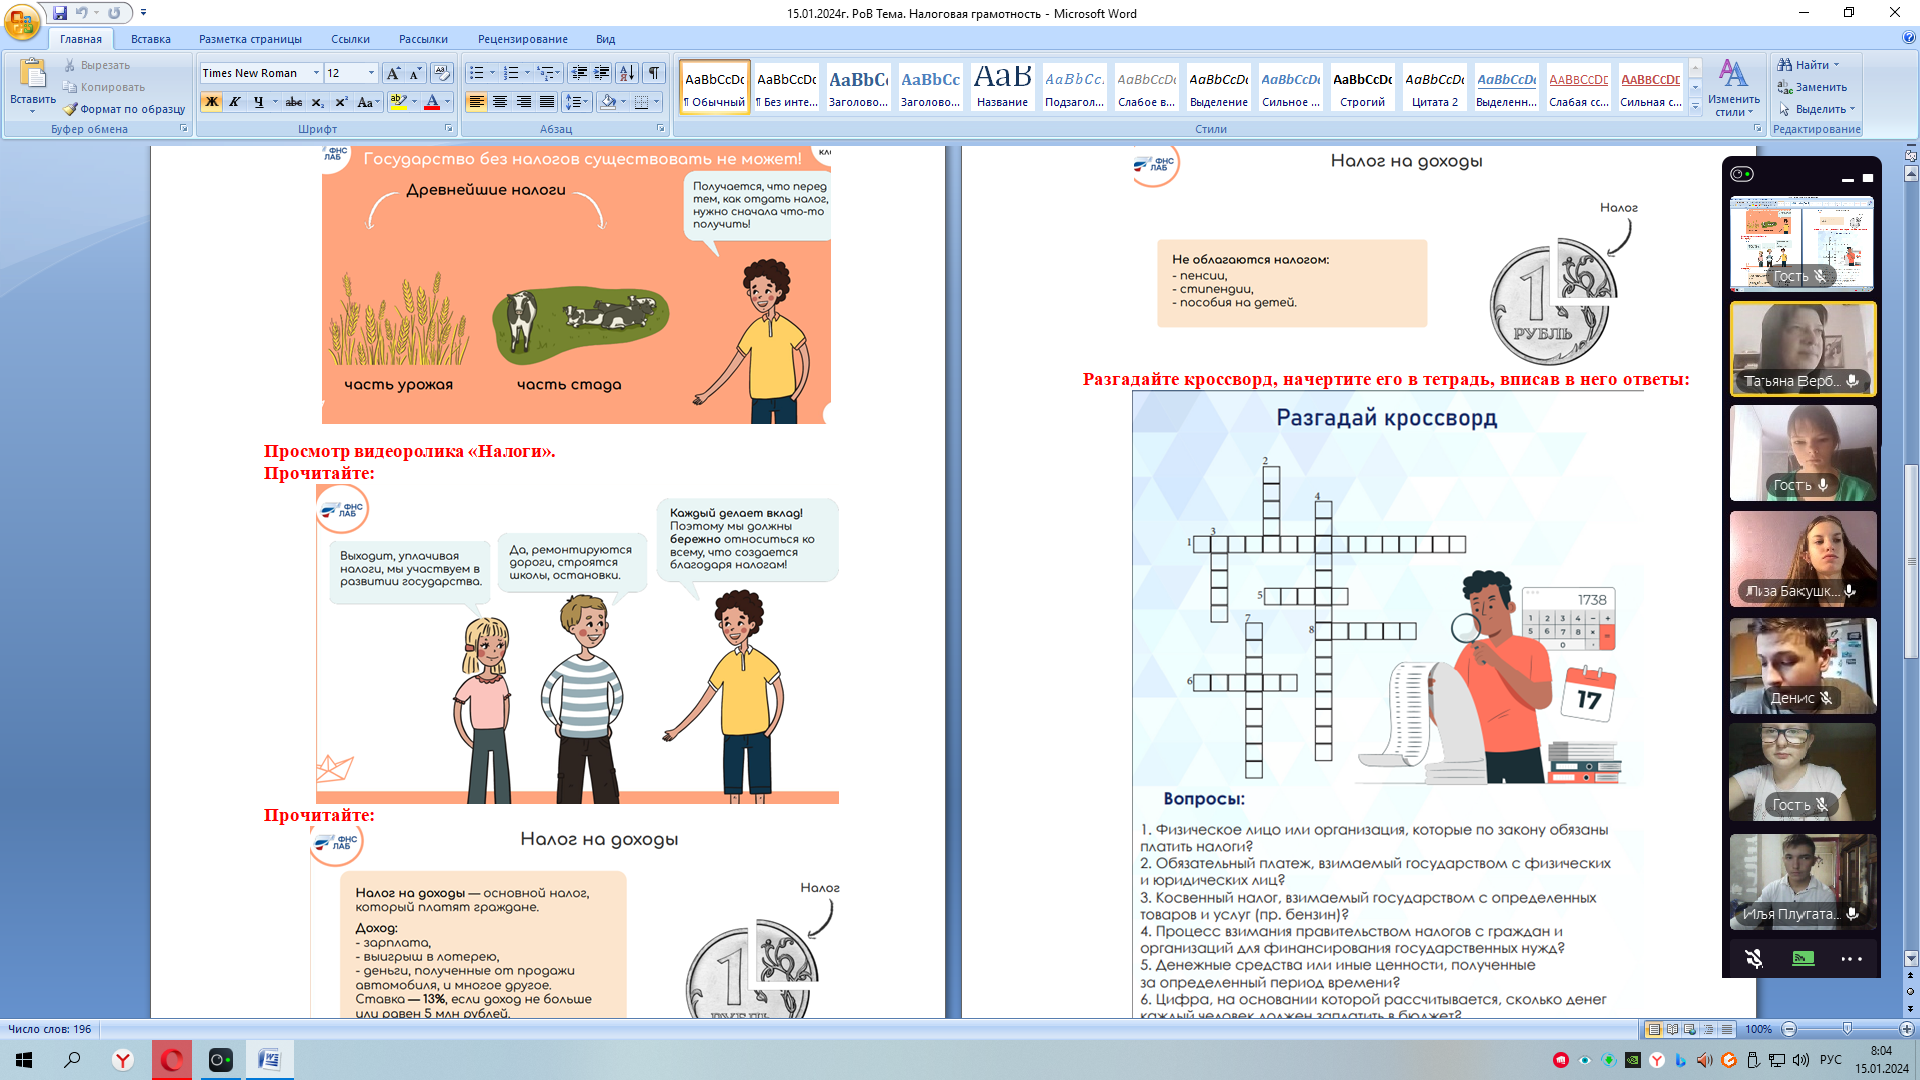Image resolution: width=1920 pixels, height=1080 pixels.
Task: Open the Times New Roman font dropdown
Action: pyautogui.click(x=316, y=73)
